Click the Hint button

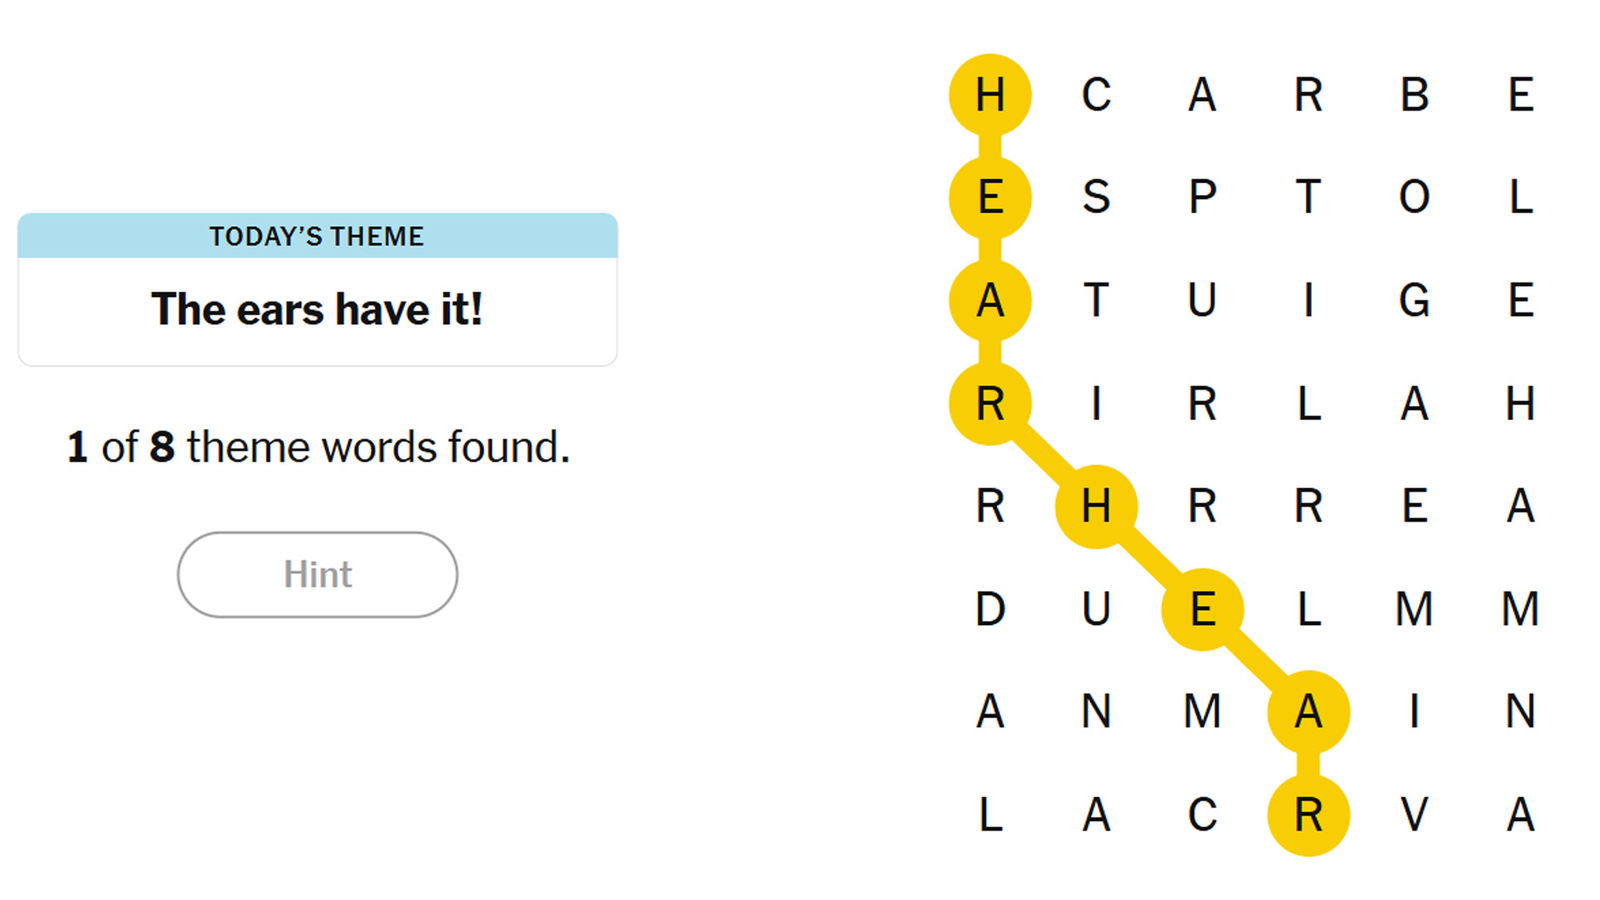coord(317,574)
